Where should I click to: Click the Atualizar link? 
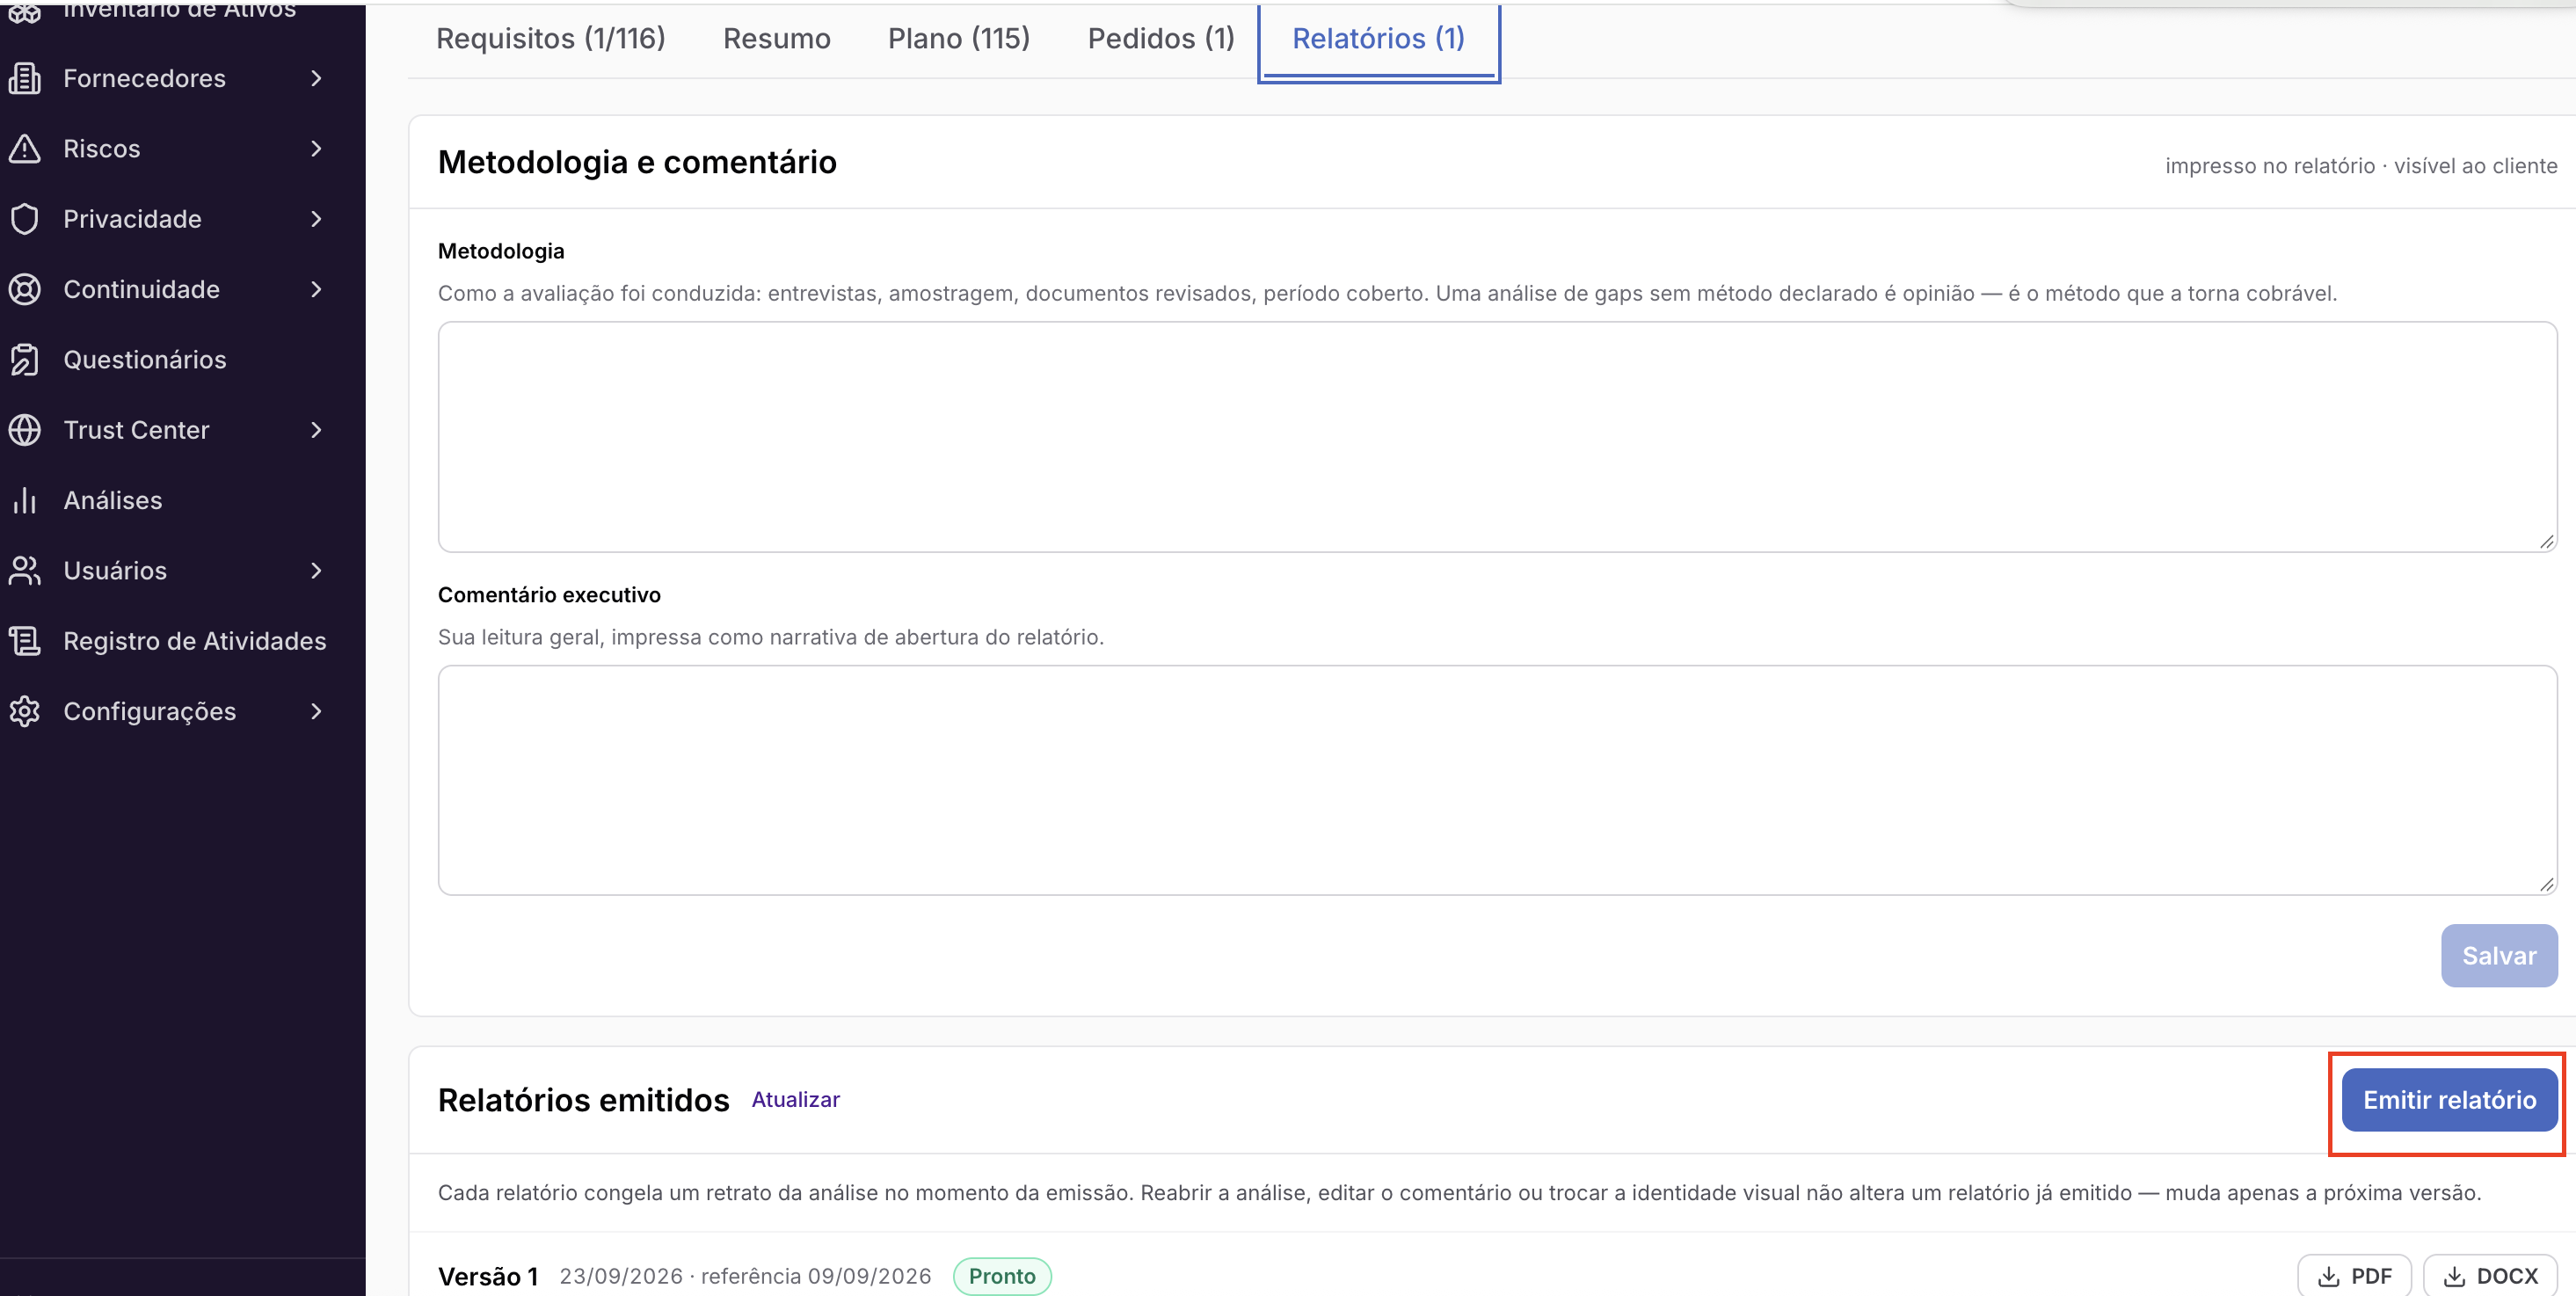coord(795,1099)
